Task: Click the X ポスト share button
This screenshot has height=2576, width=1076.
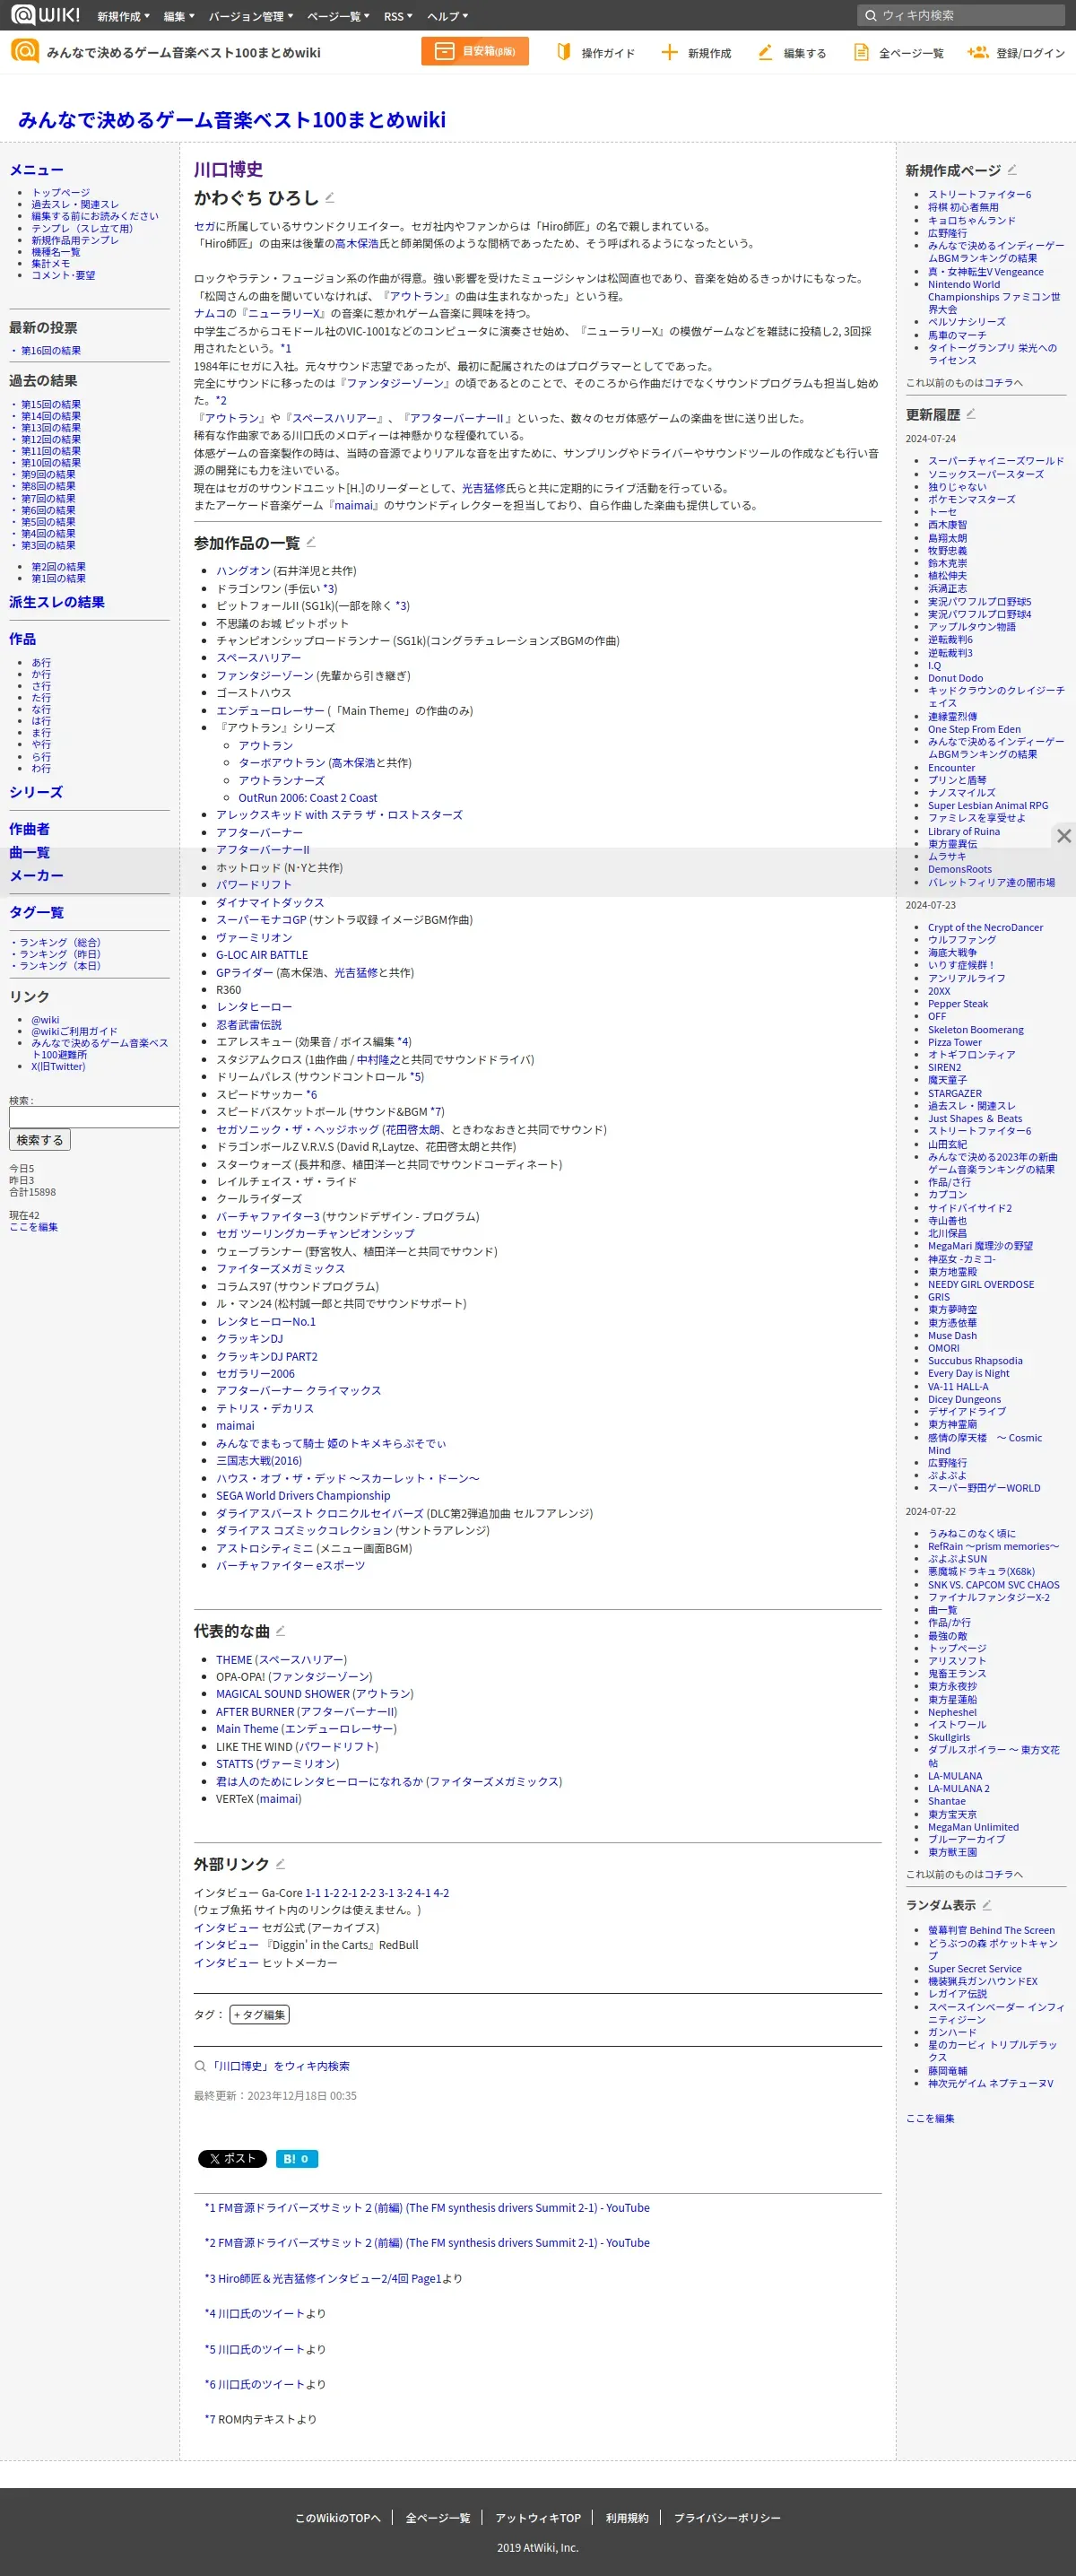Action: 232,2159
